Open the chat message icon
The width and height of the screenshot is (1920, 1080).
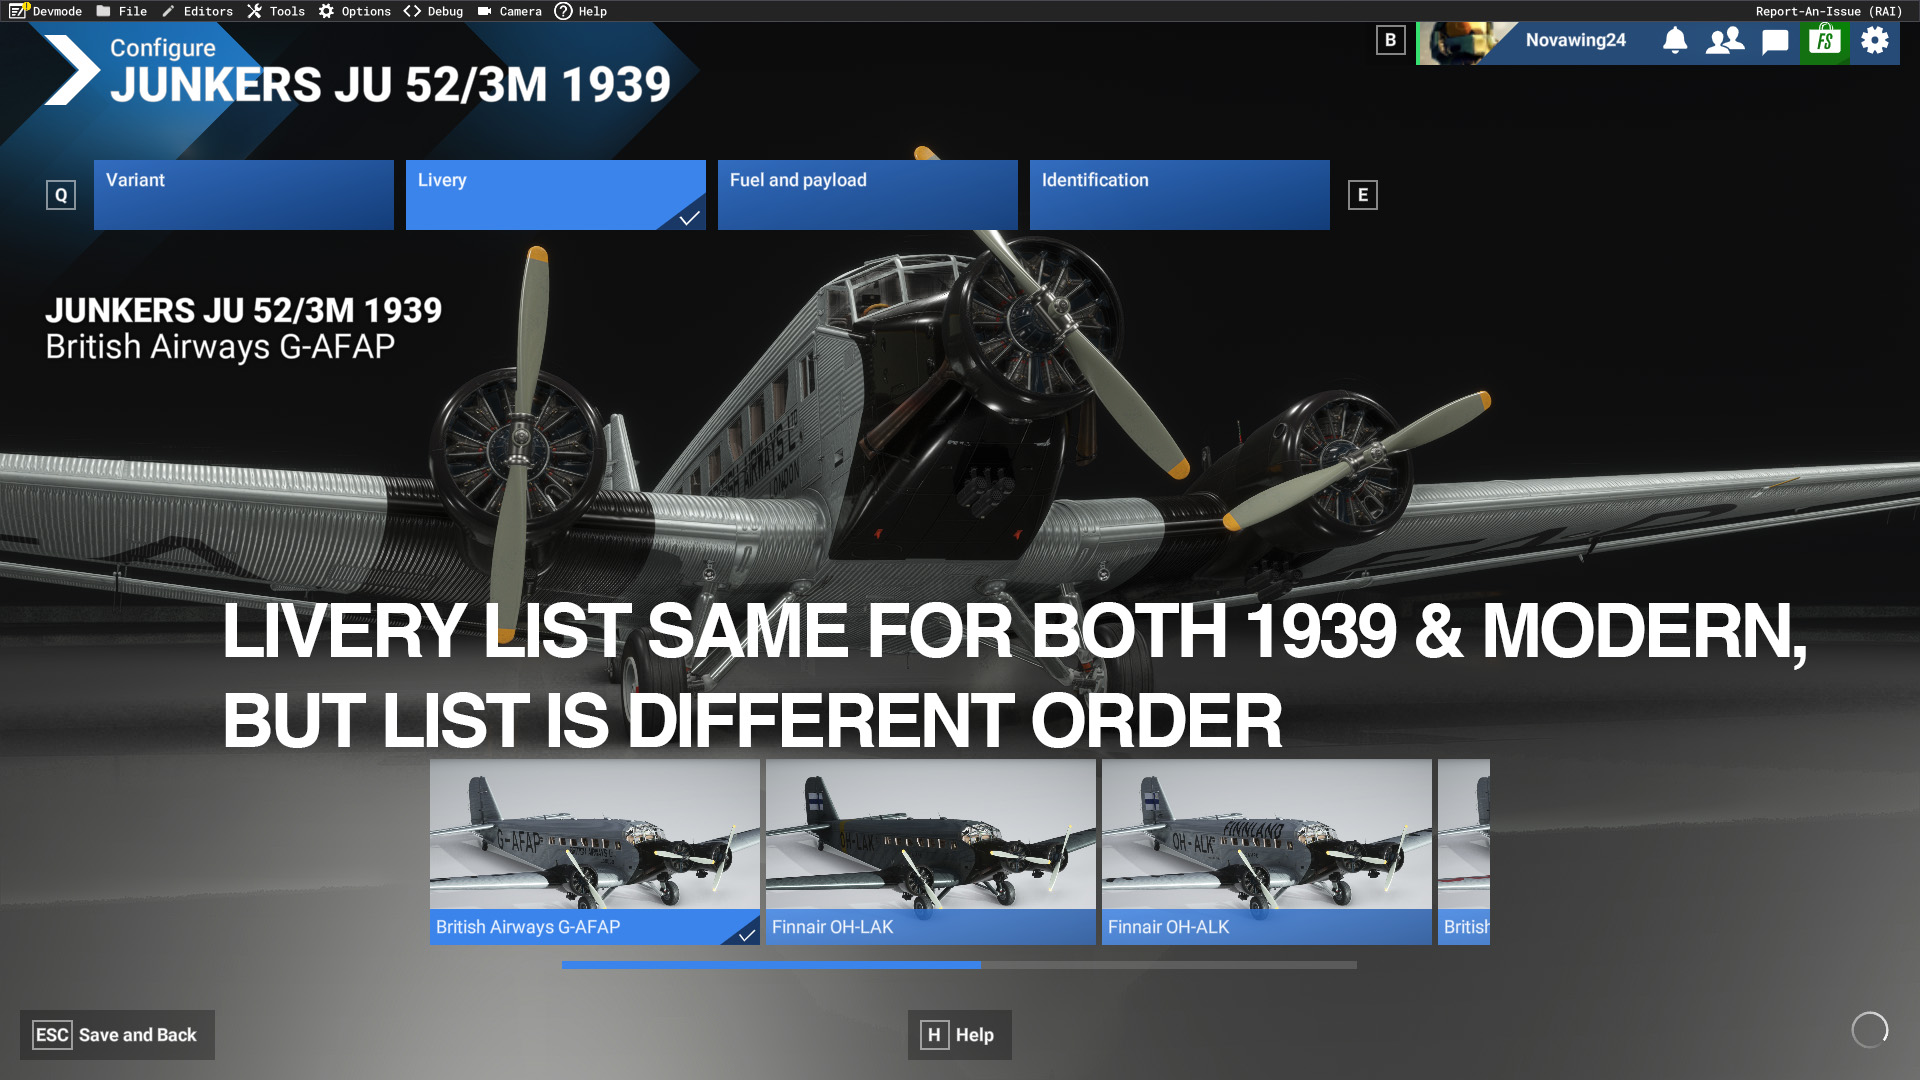(1775, 42)
